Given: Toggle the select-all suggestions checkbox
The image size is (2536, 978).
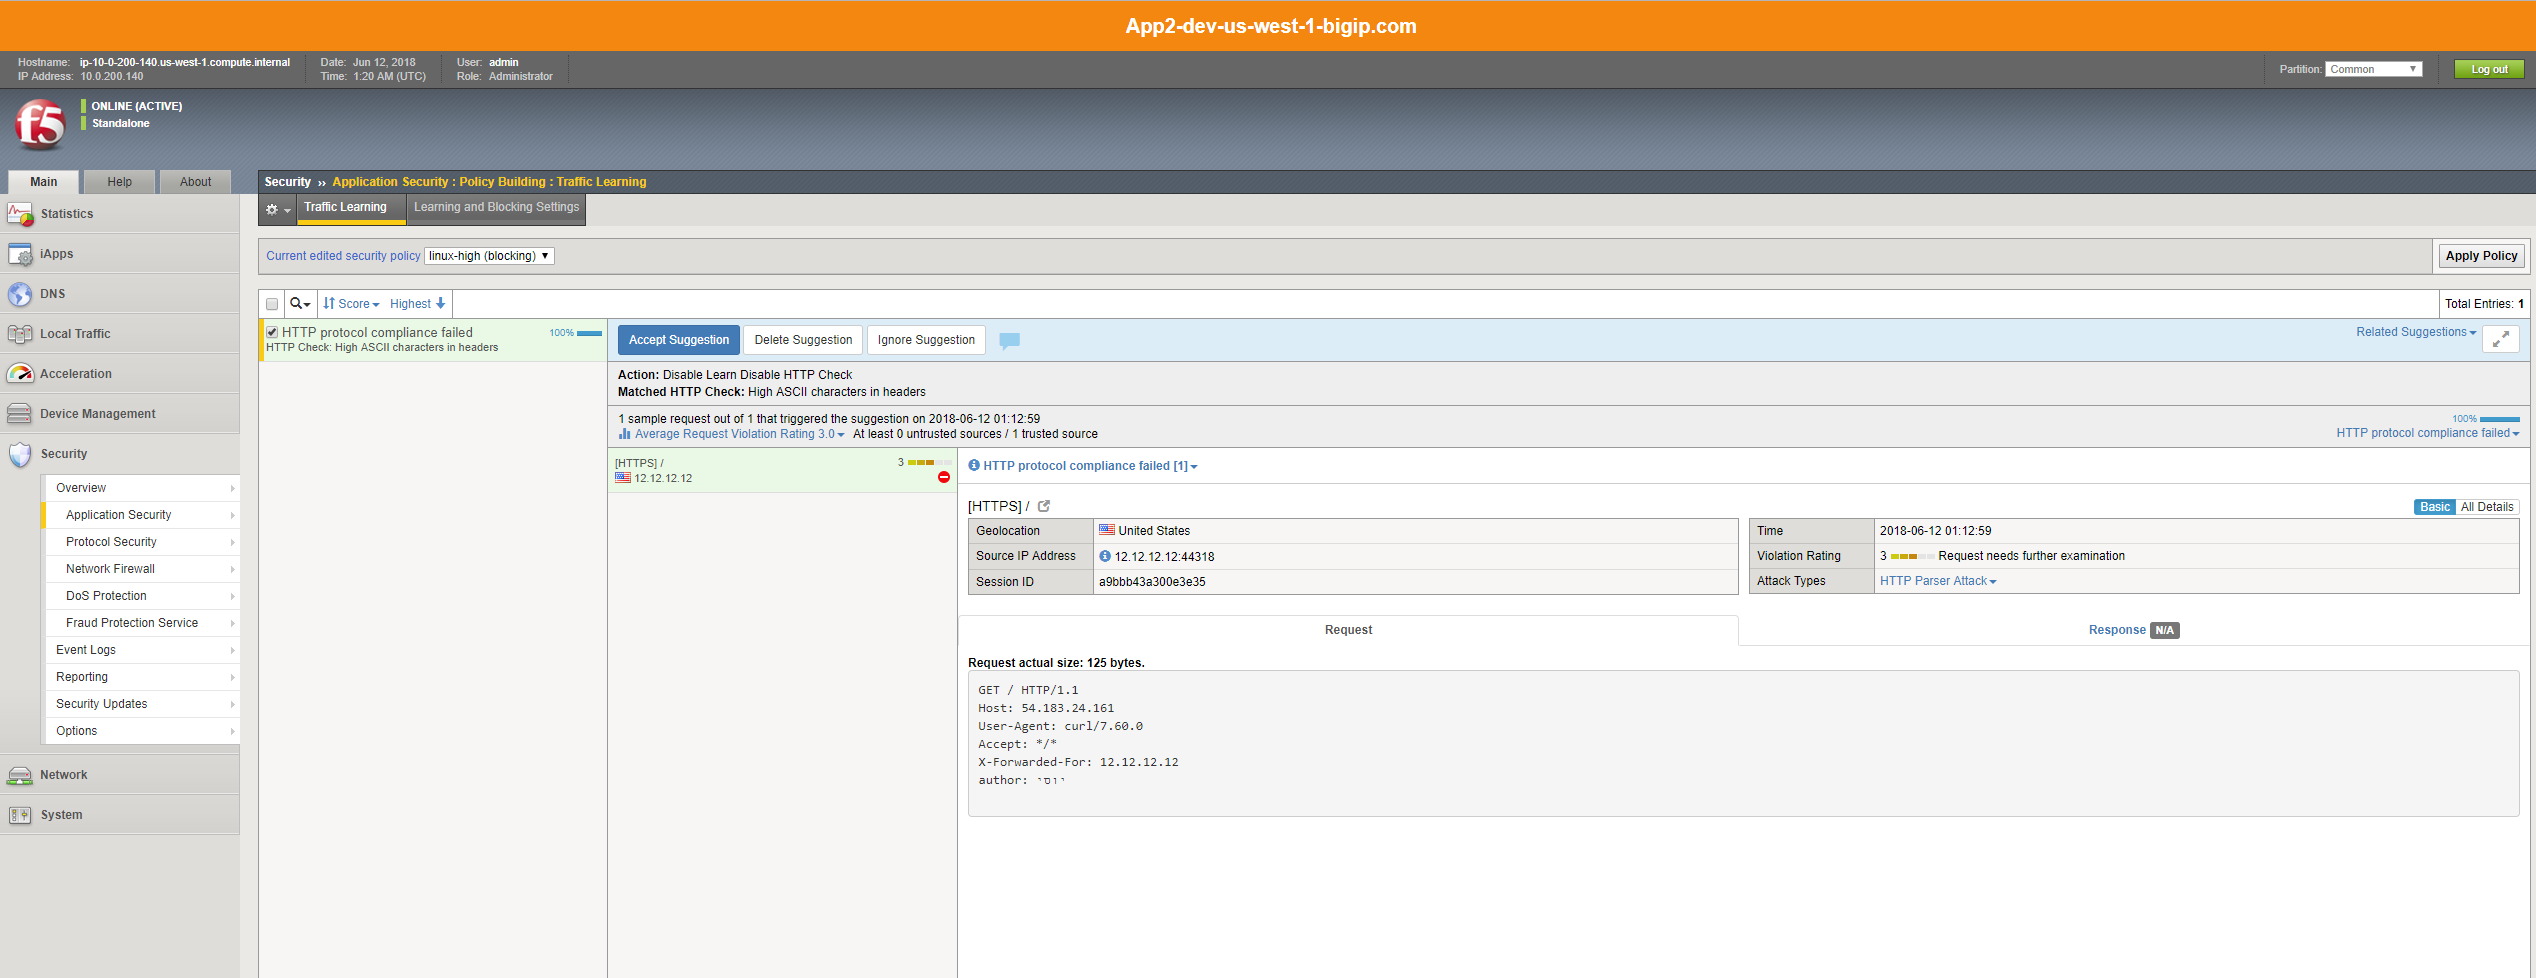Looking at the screenshot, I should [x=272, y=304].
